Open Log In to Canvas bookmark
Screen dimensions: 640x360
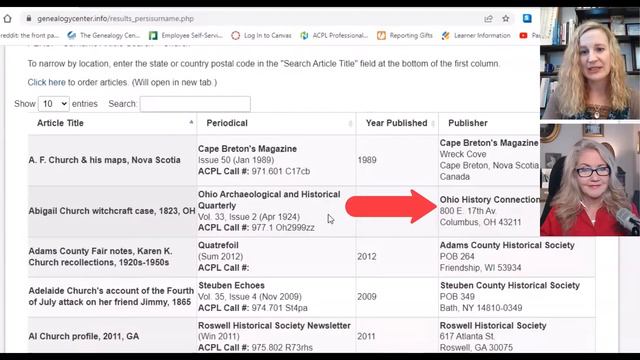pos(261,36)
